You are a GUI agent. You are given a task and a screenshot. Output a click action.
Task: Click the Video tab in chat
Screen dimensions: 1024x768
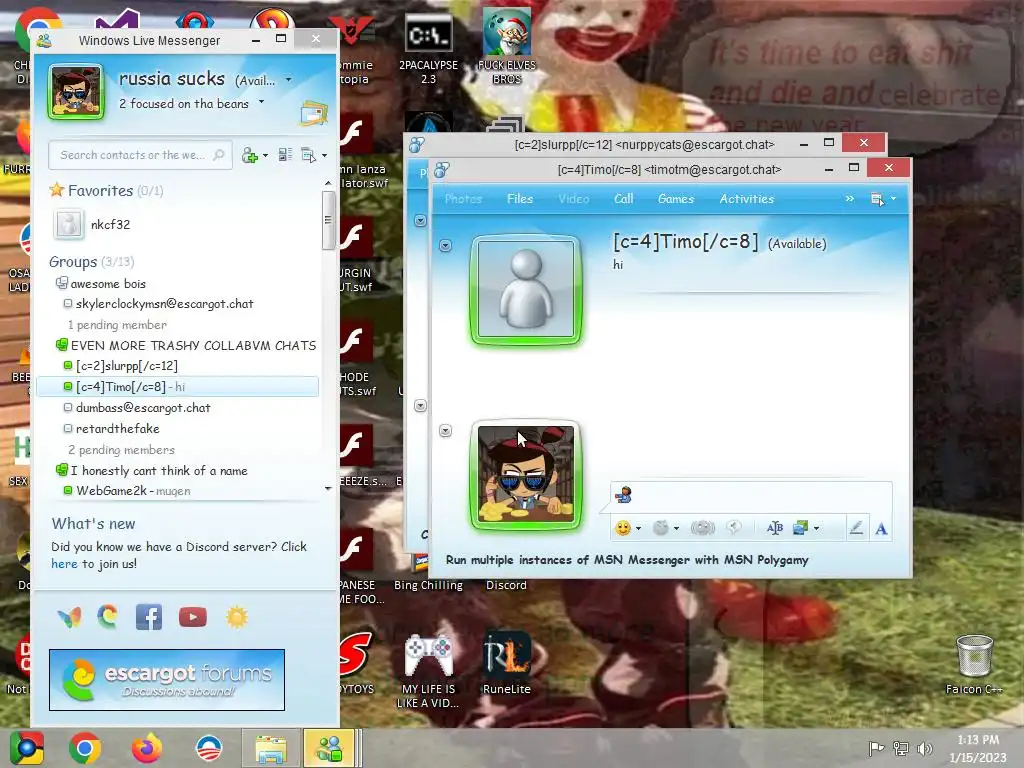coord(573,199)
